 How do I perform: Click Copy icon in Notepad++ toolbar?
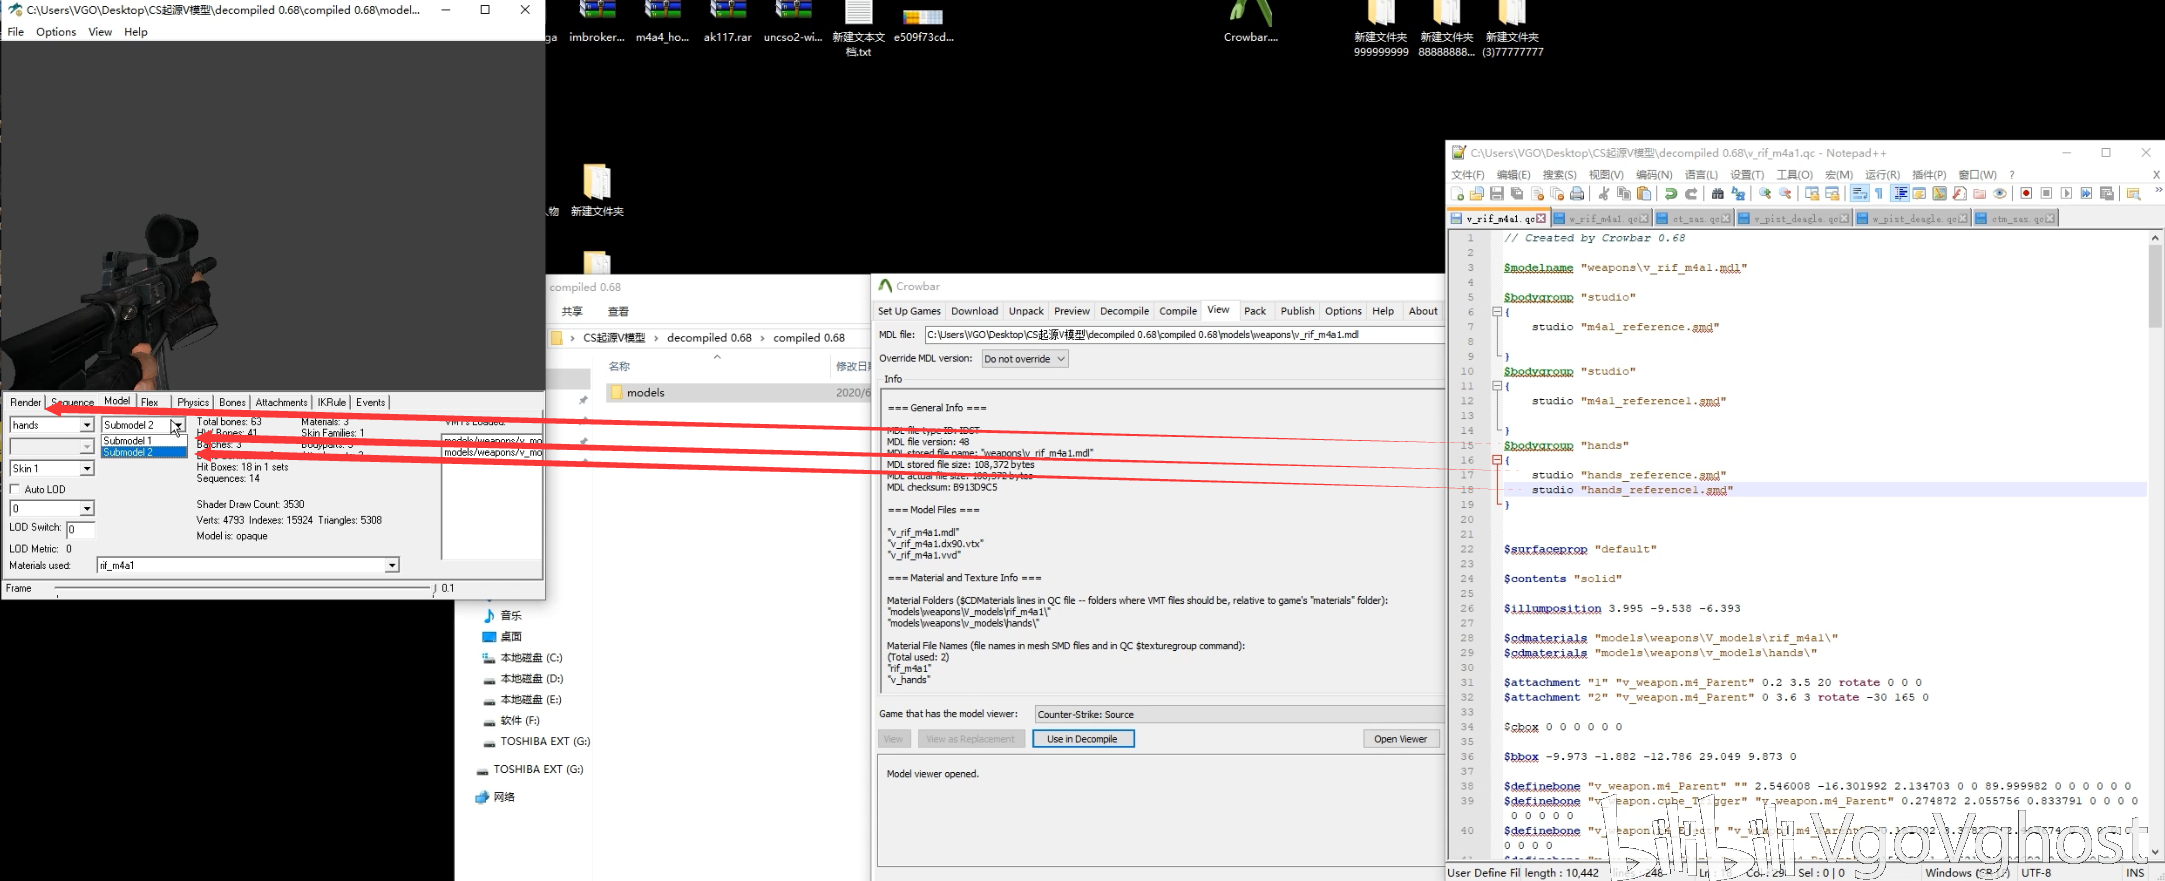tap(1624, 194)
